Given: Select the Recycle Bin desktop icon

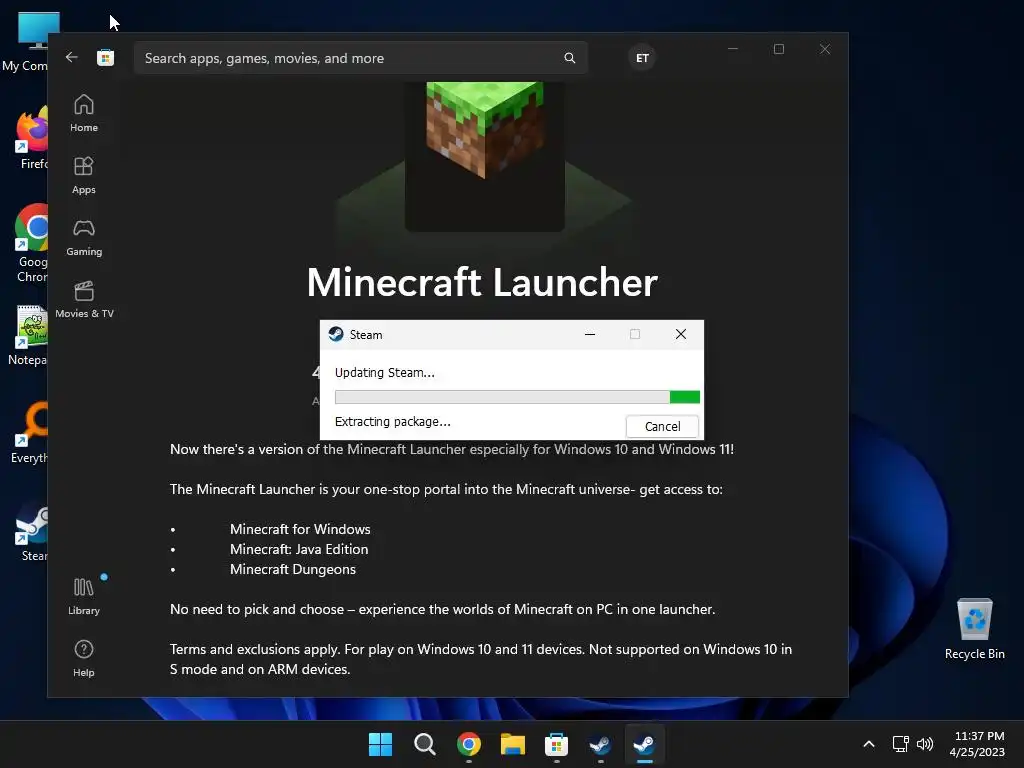Looking at the screenshot, I should [x=974, y=628].
